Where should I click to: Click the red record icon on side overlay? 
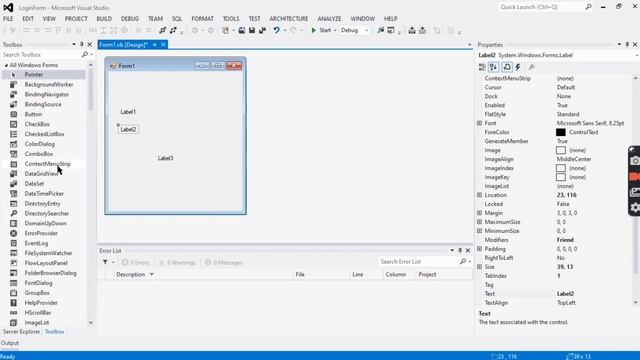[x=635, y=177]
